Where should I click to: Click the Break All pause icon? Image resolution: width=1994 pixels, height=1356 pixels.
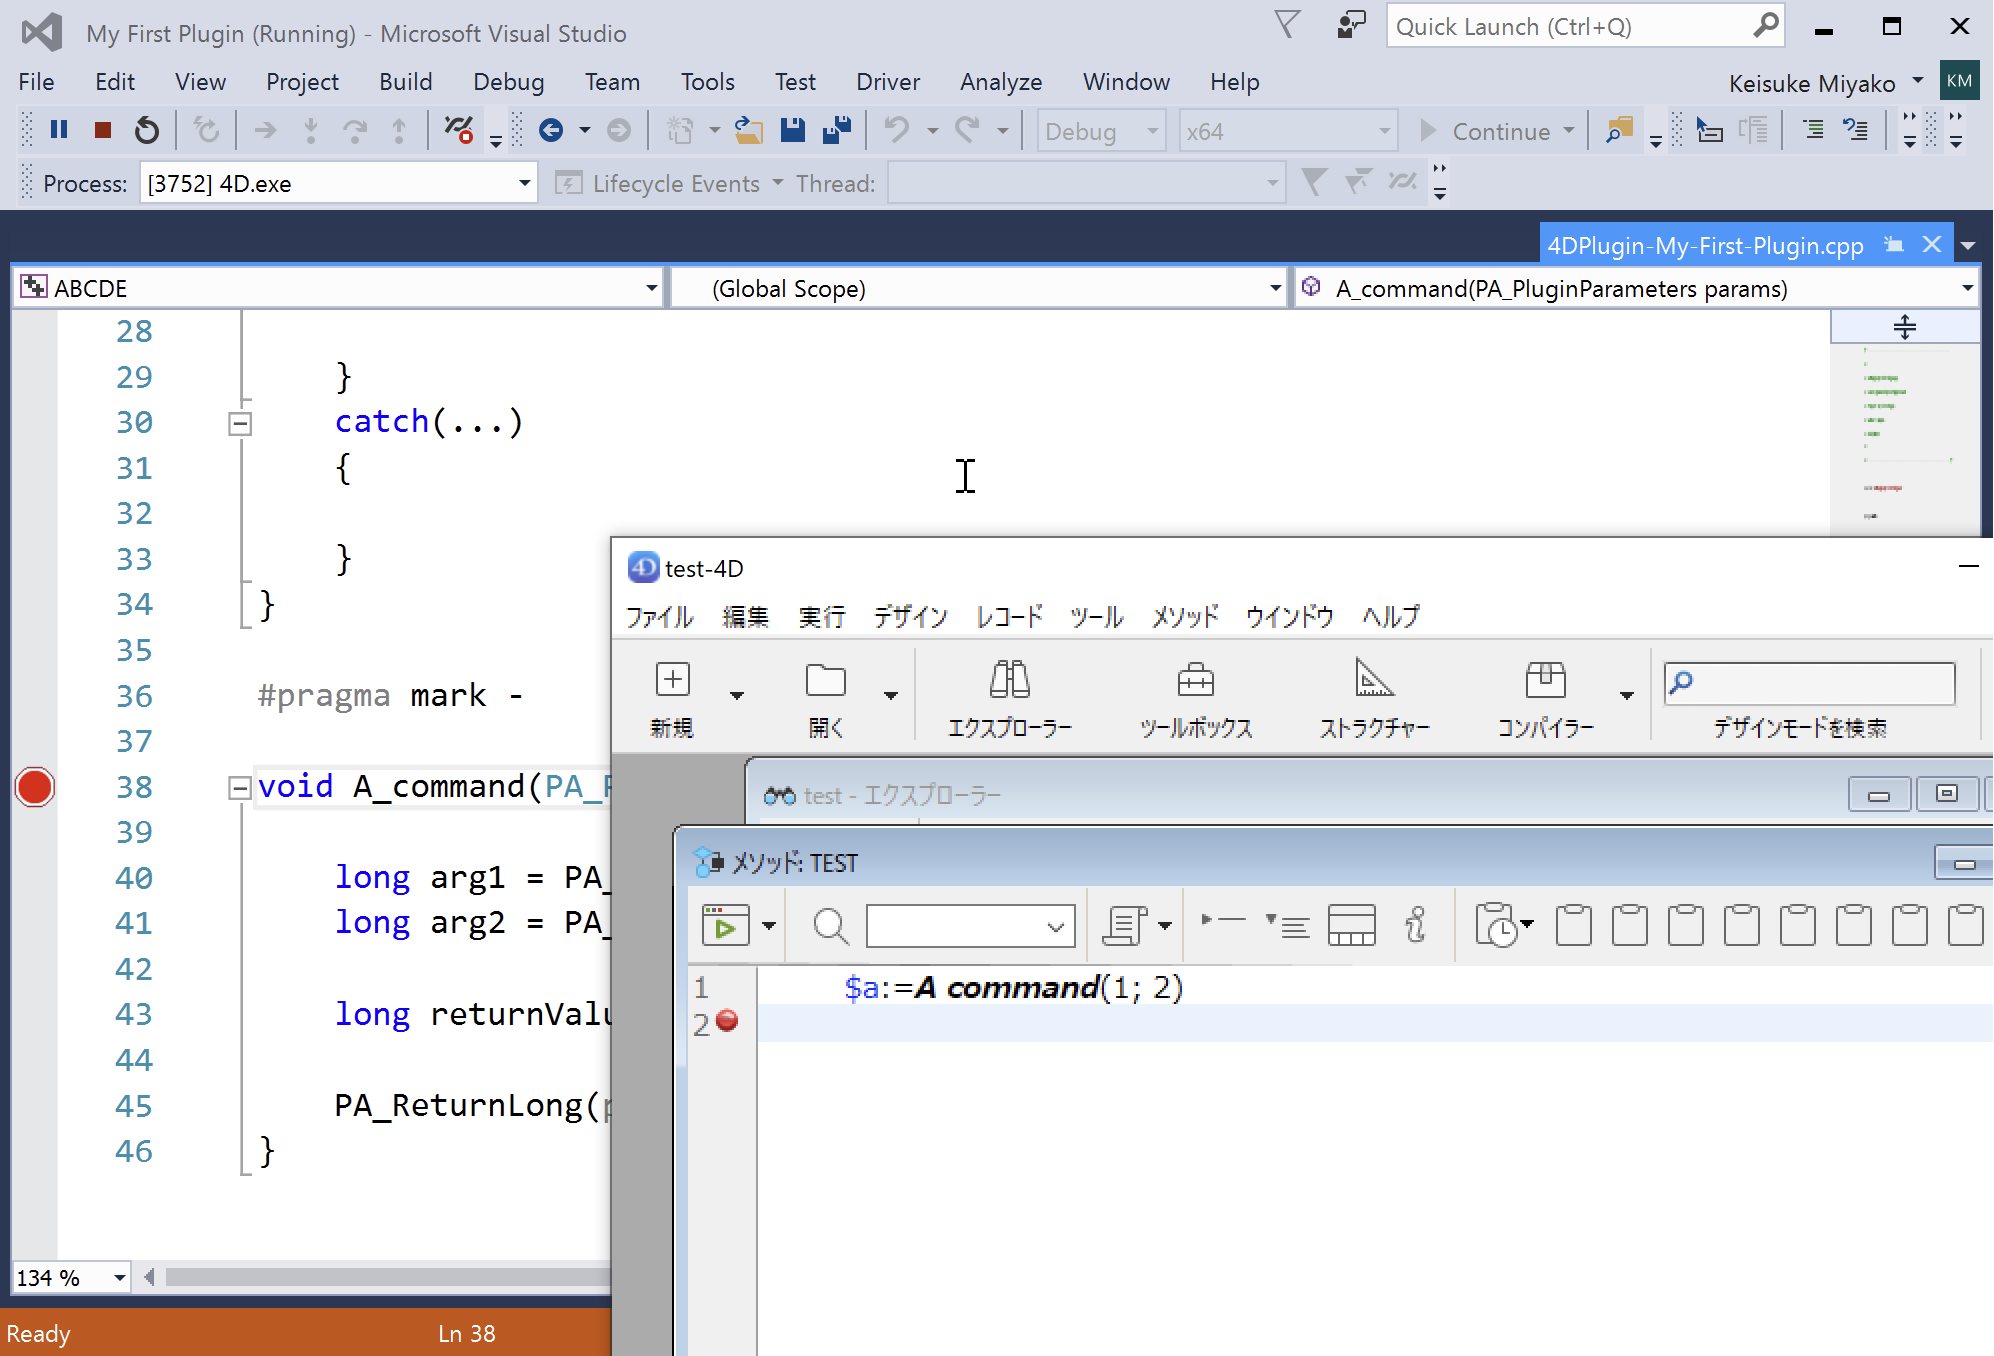click(59, 129)
